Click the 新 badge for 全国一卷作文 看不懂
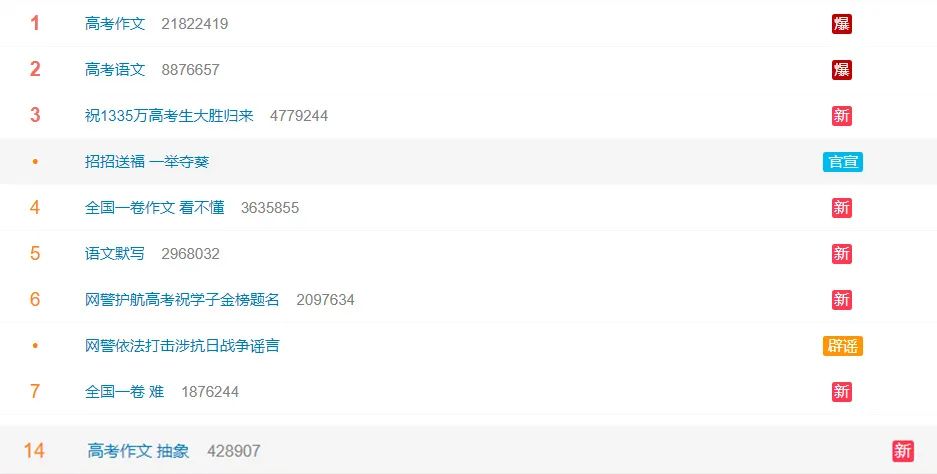Screen dimensions: 937x474 tap(841, 208)
